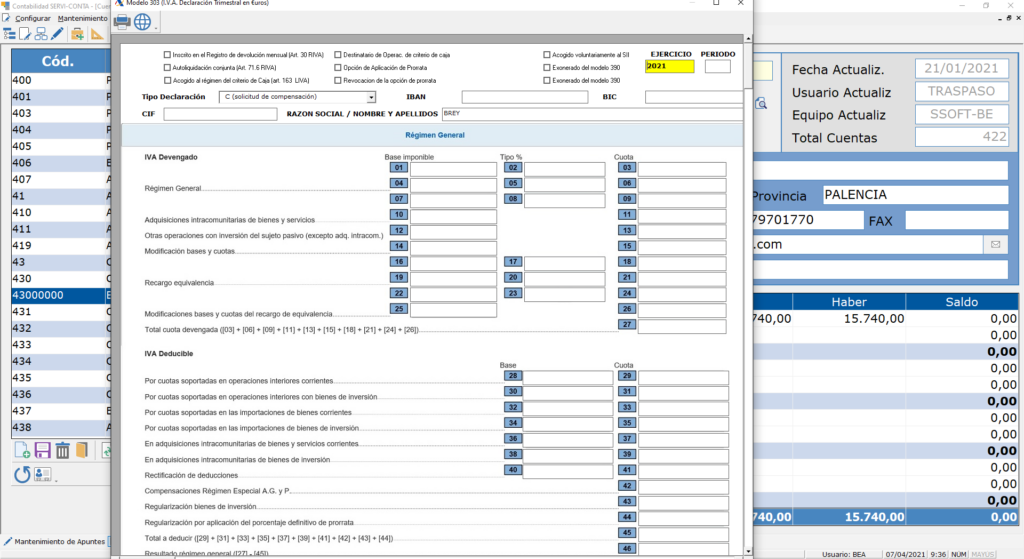
Task: Click the globe icon in Modelo 303 toolbar
Action: (142, 21)
